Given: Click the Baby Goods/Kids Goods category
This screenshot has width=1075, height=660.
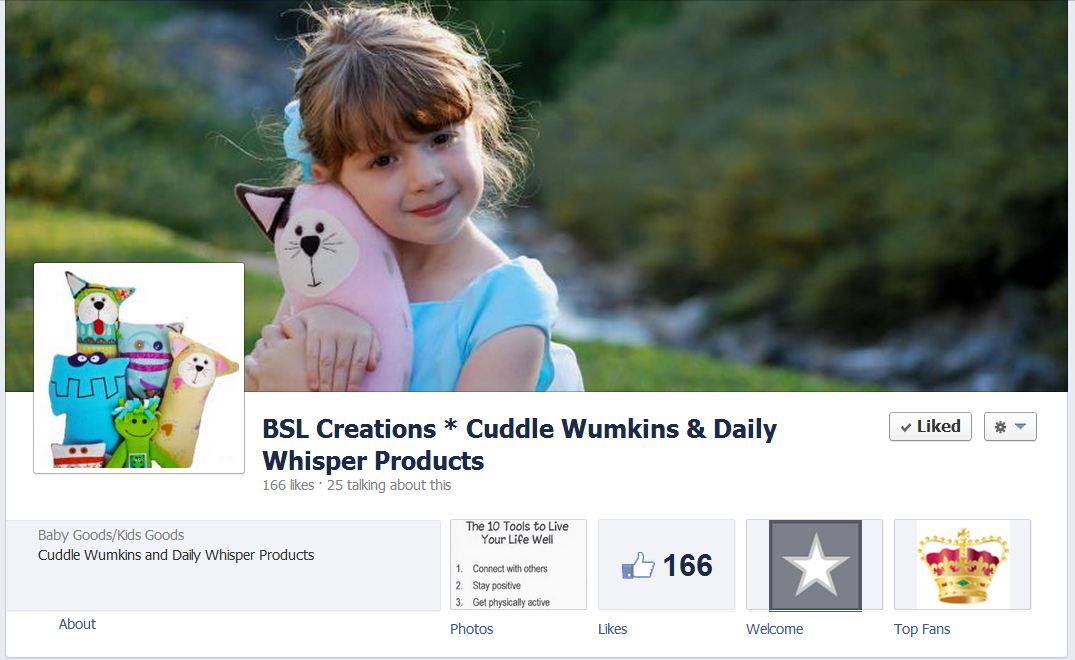Looking at the screenshot, I should tap(111, 535).
